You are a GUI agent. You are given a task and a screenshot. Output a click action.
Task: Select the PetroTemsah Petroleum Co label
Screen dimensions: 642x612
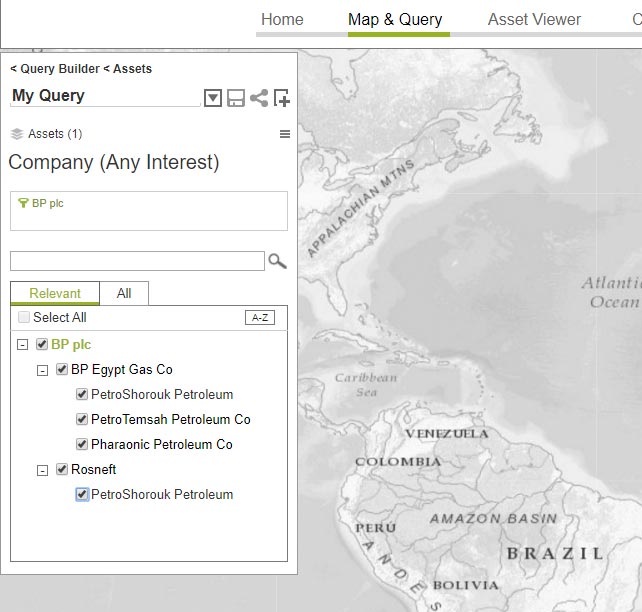click(x=171, y=419)
